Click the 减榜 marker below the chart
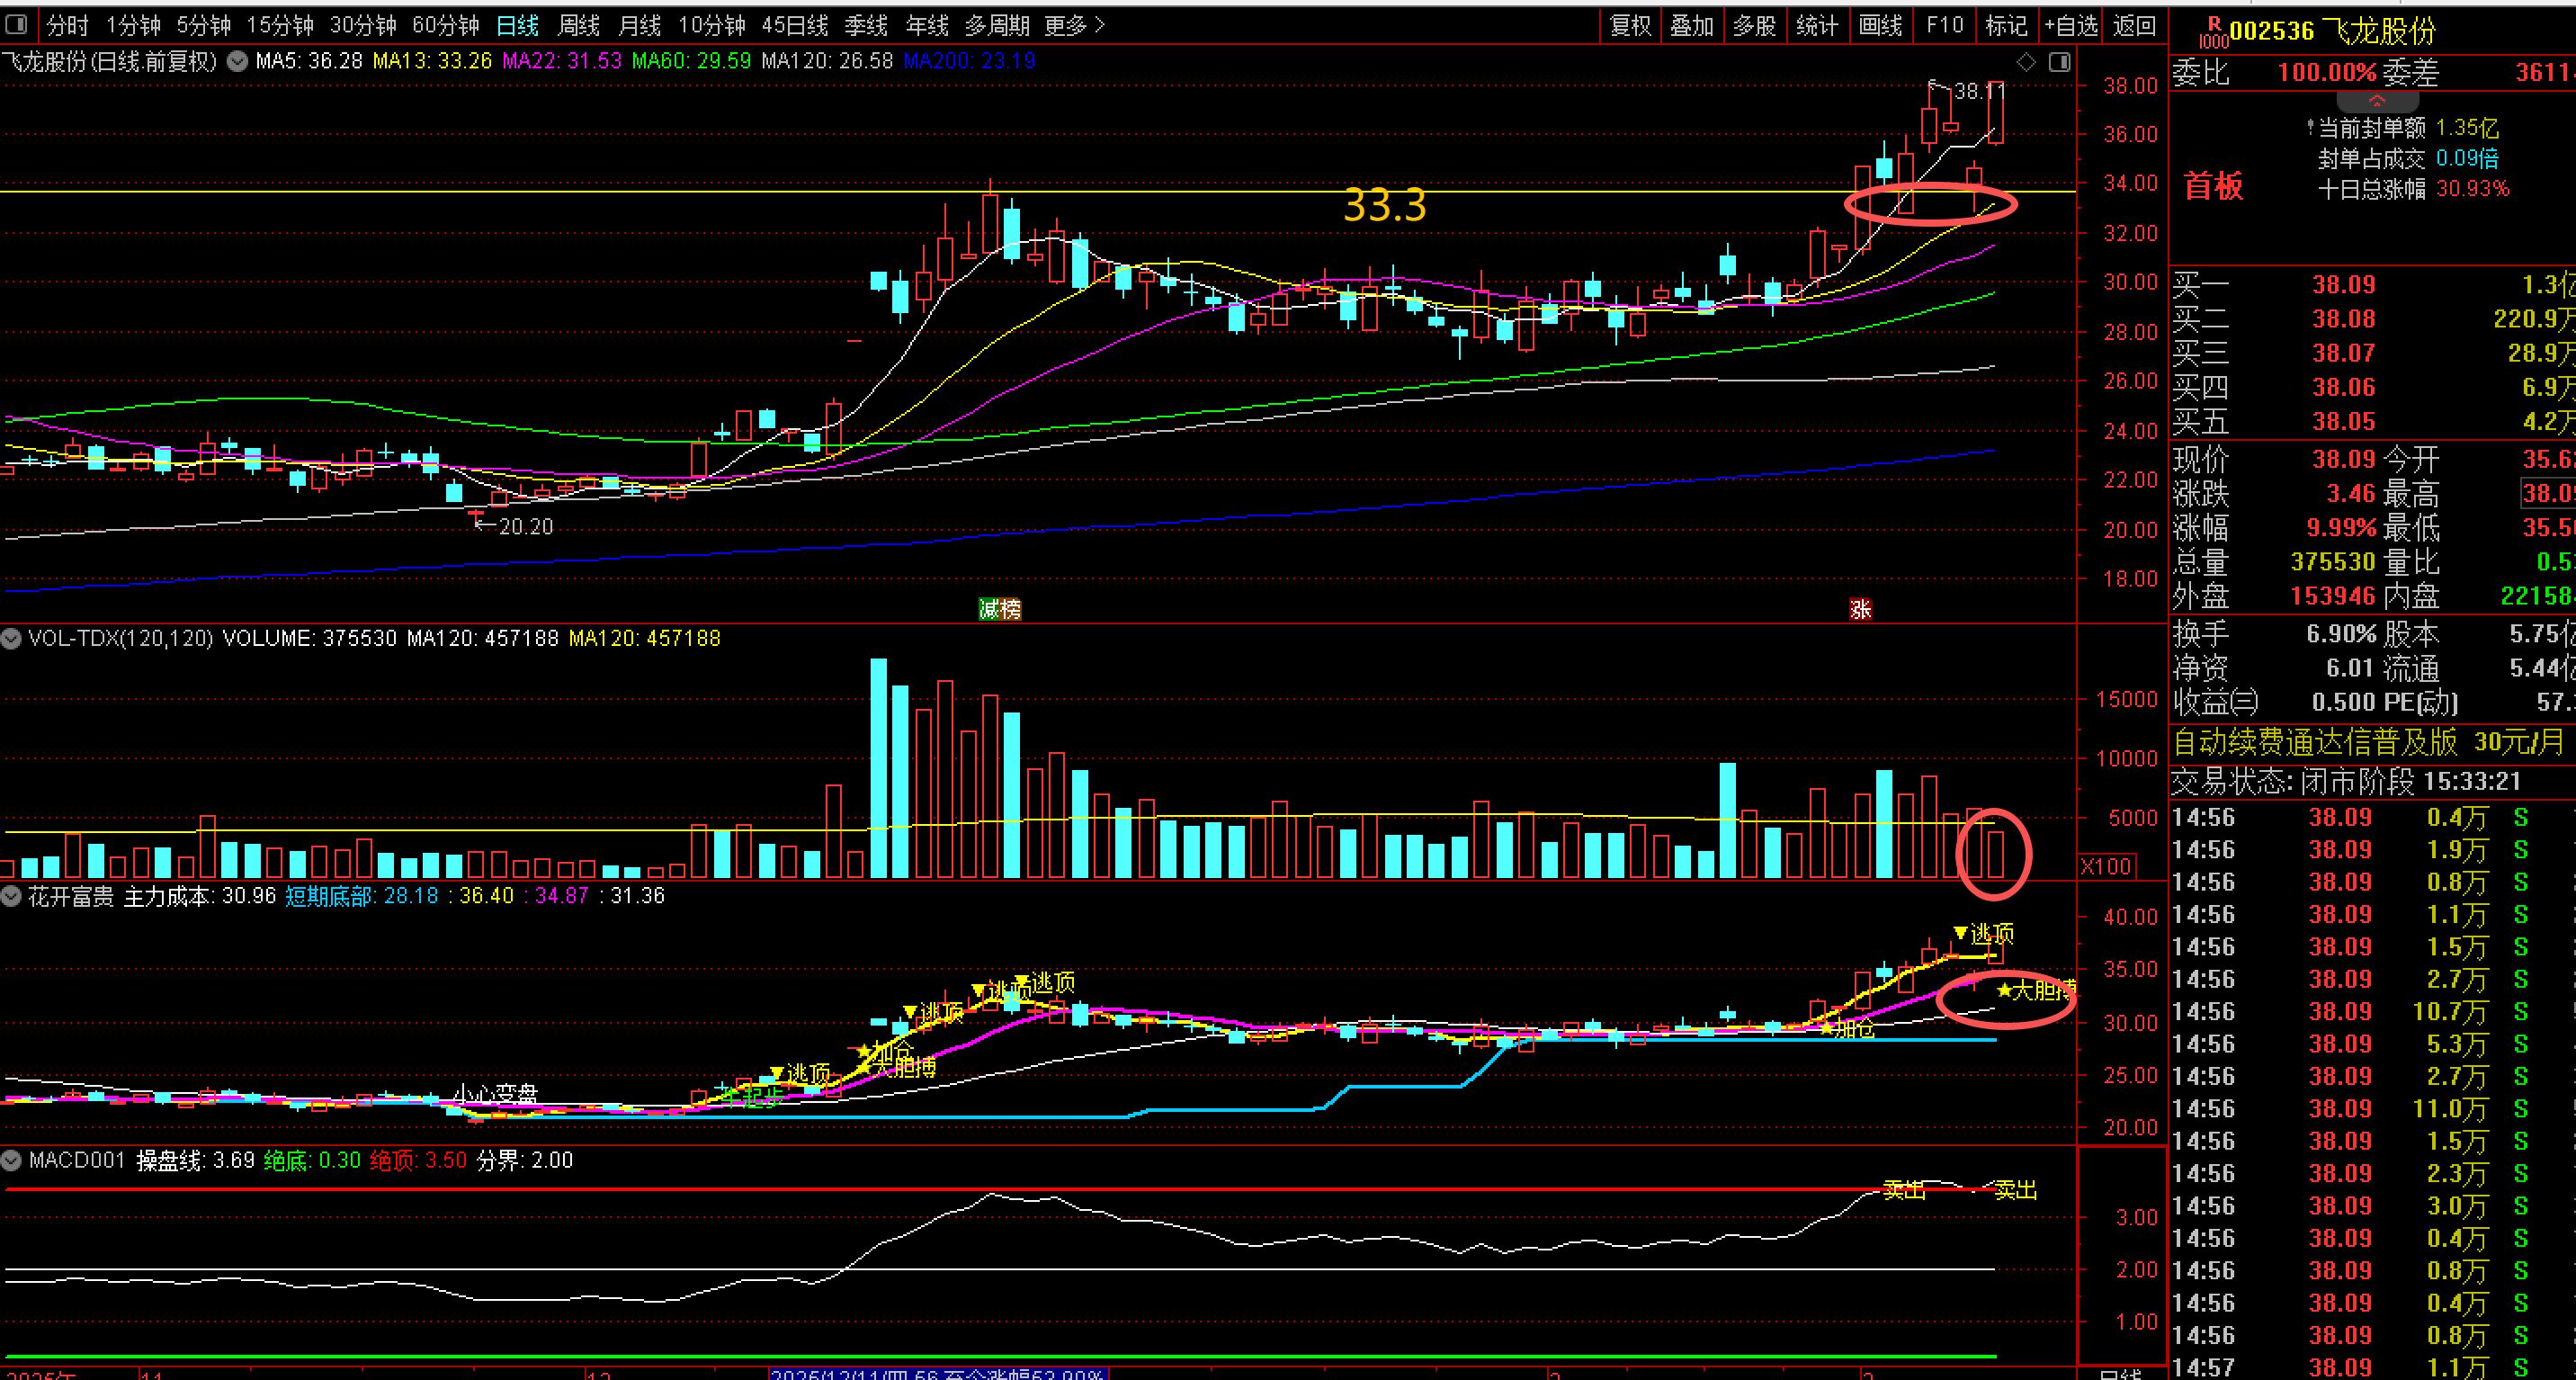Screen dimensions: 2576x1380 coord(999,609)
